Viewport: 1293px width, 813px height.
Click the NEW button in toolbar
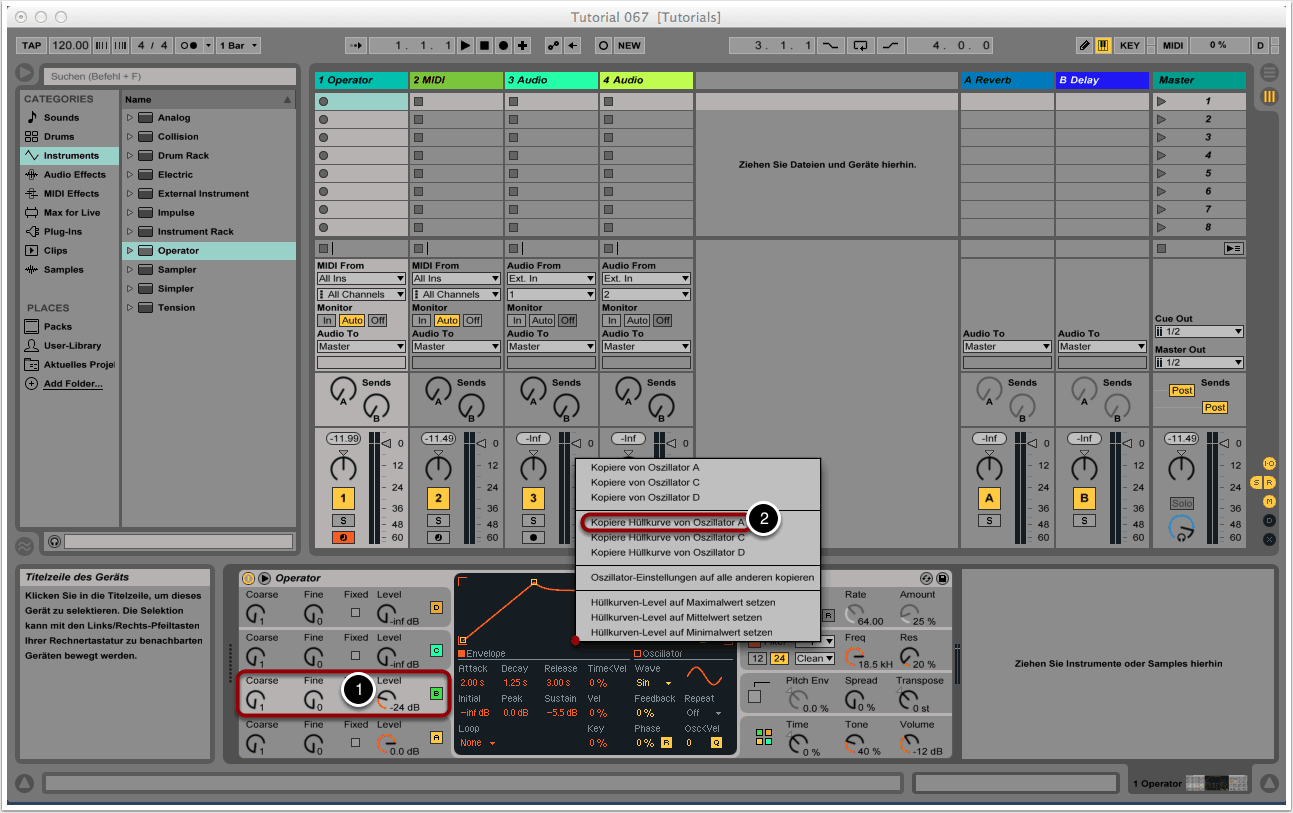point(629,45)
